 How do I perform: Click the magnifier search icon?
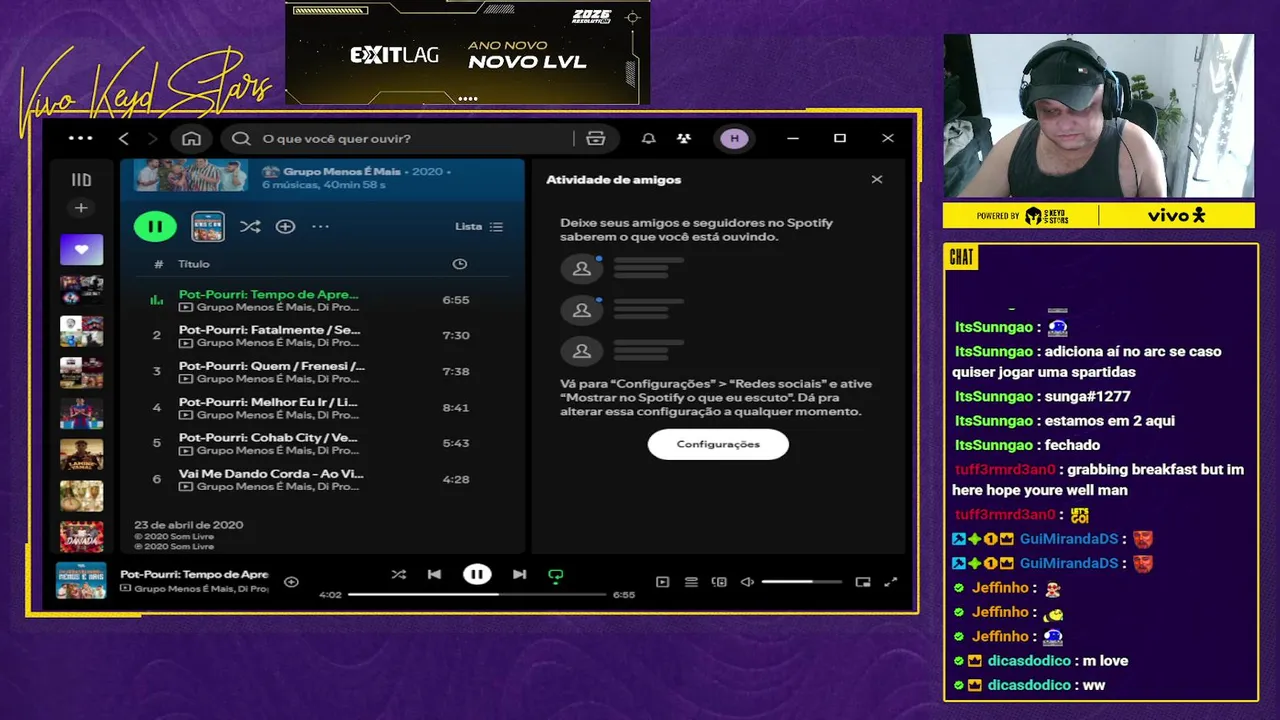(x=241, y=138)
